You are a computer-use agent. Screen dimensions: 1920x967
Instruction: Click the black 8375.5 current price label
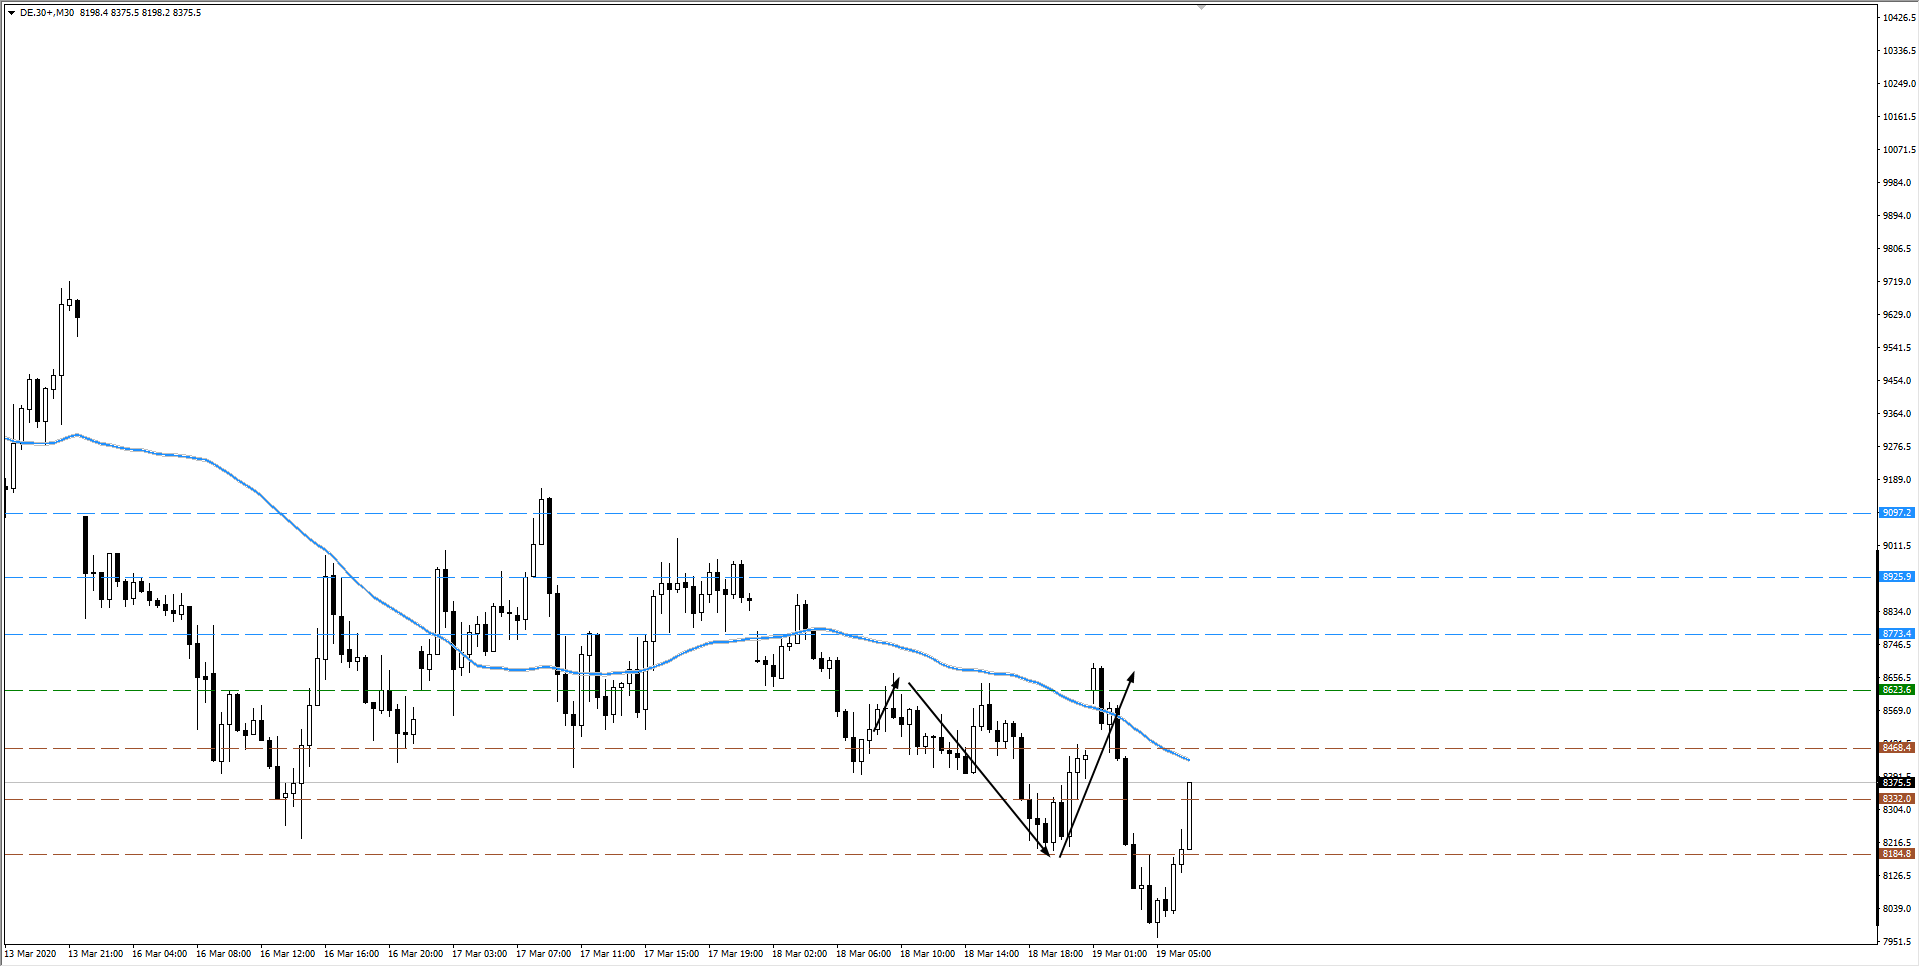point(1896,783)
